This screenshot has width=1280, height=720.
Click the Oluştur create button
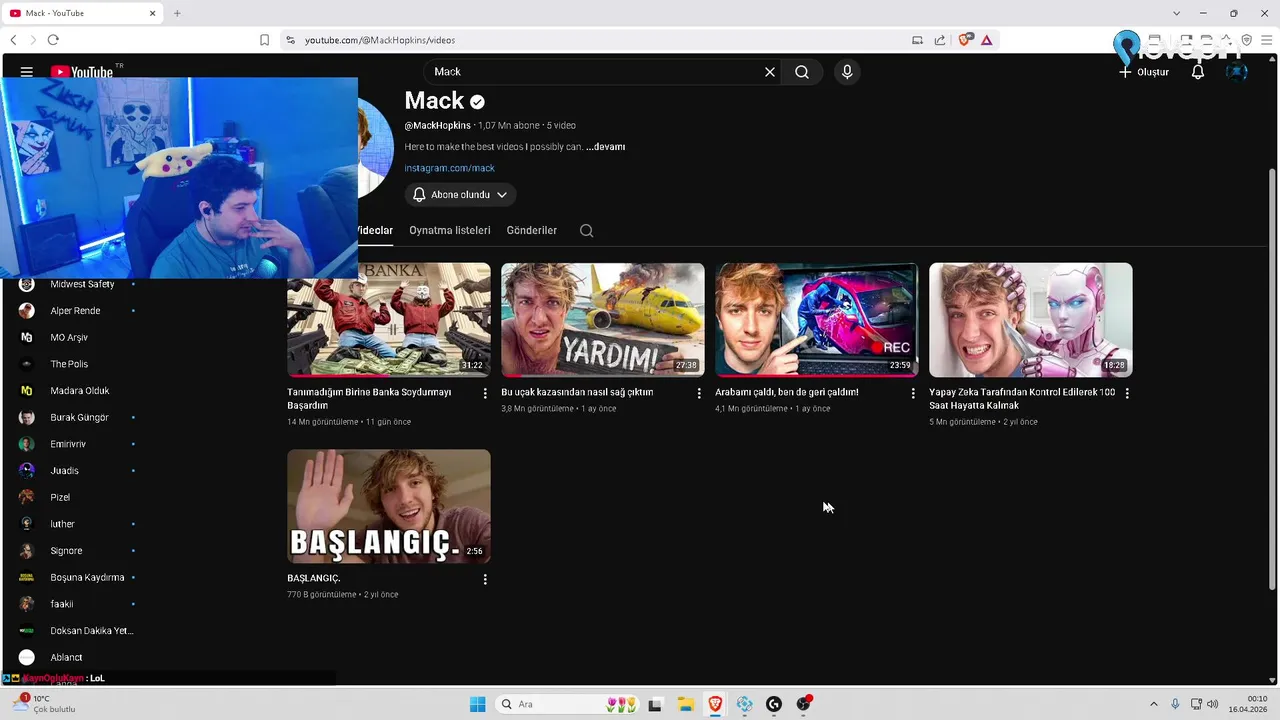1144,72
